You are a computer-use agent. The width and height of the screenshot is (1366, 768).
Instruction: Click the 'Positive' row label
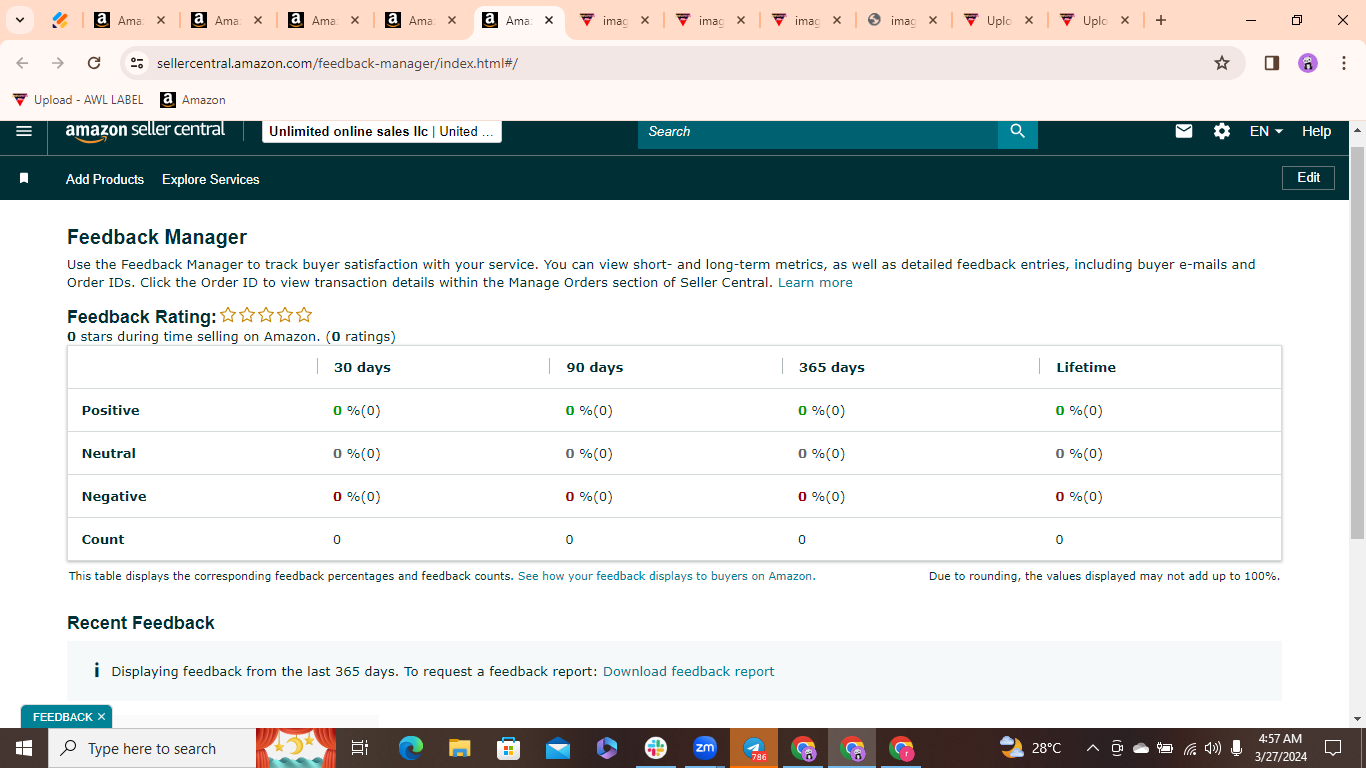pyautogui.click(x=110, y=410)
